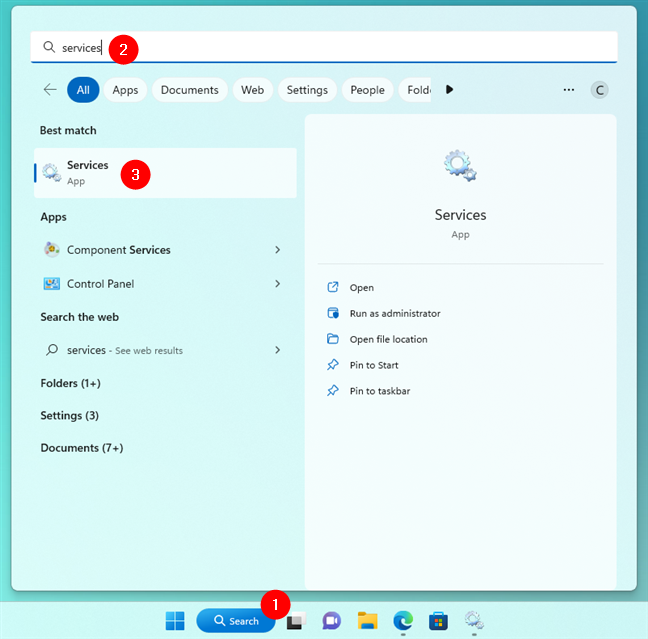Click the Run as administrator shield icon
This screenshot has height=639, width=648.
pos(333,313)
